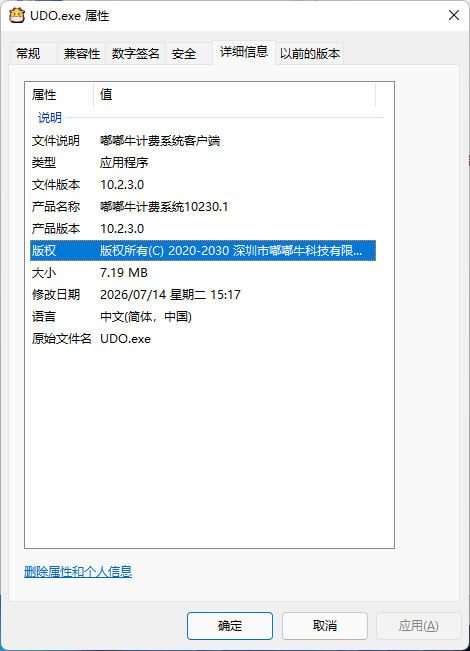
Task: Click the 取消 button
Action: click(325, 626)
